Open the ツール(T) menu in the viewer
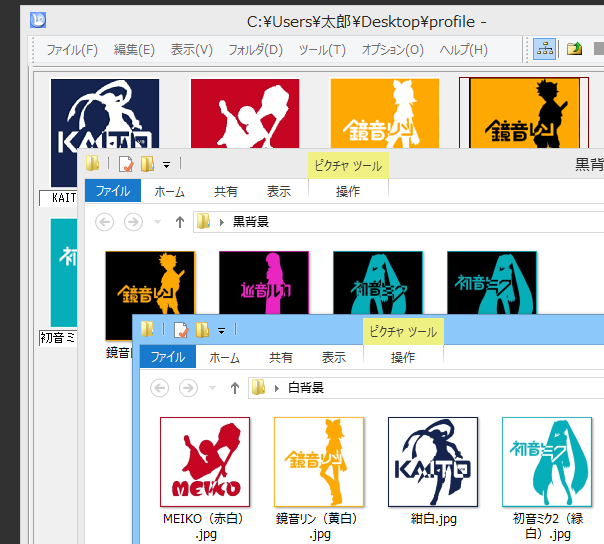 coord(321,50)
